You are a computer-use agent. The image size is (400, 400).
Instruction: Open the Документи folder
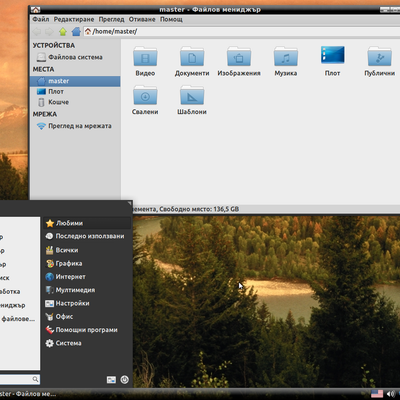(192, 61)
